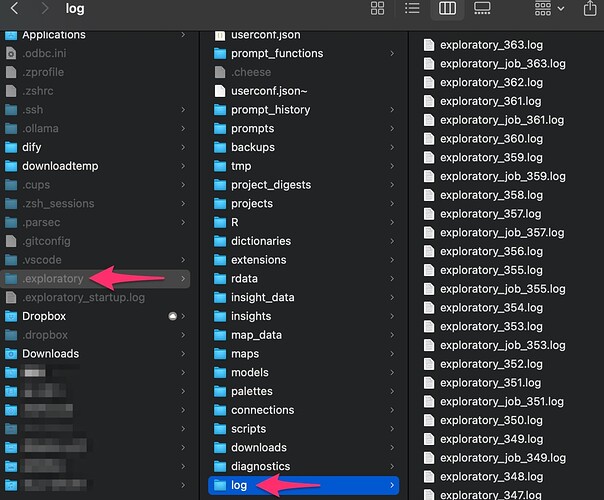Switch to gallery view
This screenshot has width=604, height=500.
pos(482,9)
